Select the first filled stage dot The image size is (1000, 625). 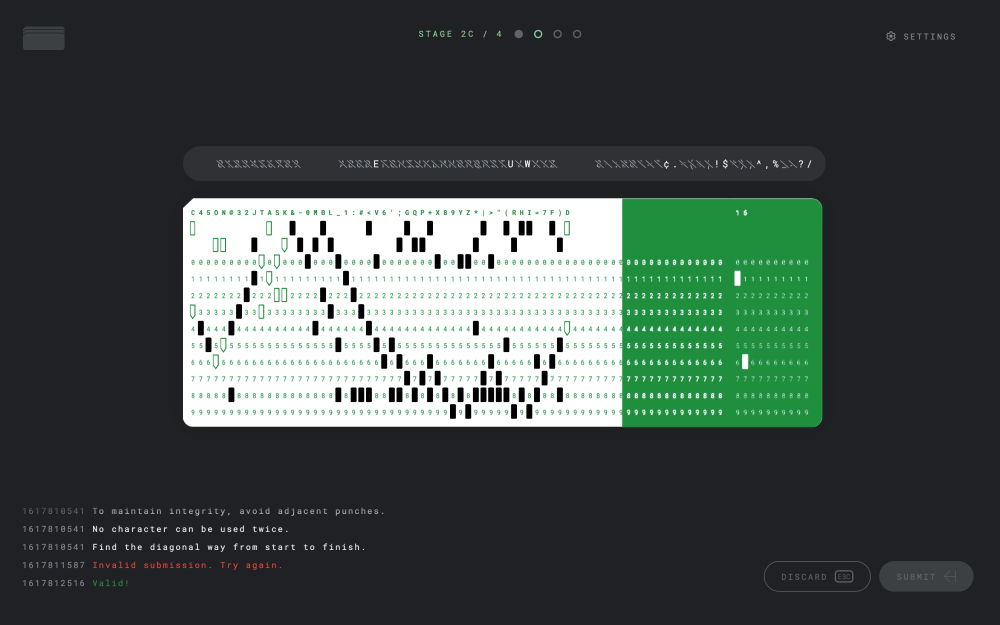click(519, 34)
